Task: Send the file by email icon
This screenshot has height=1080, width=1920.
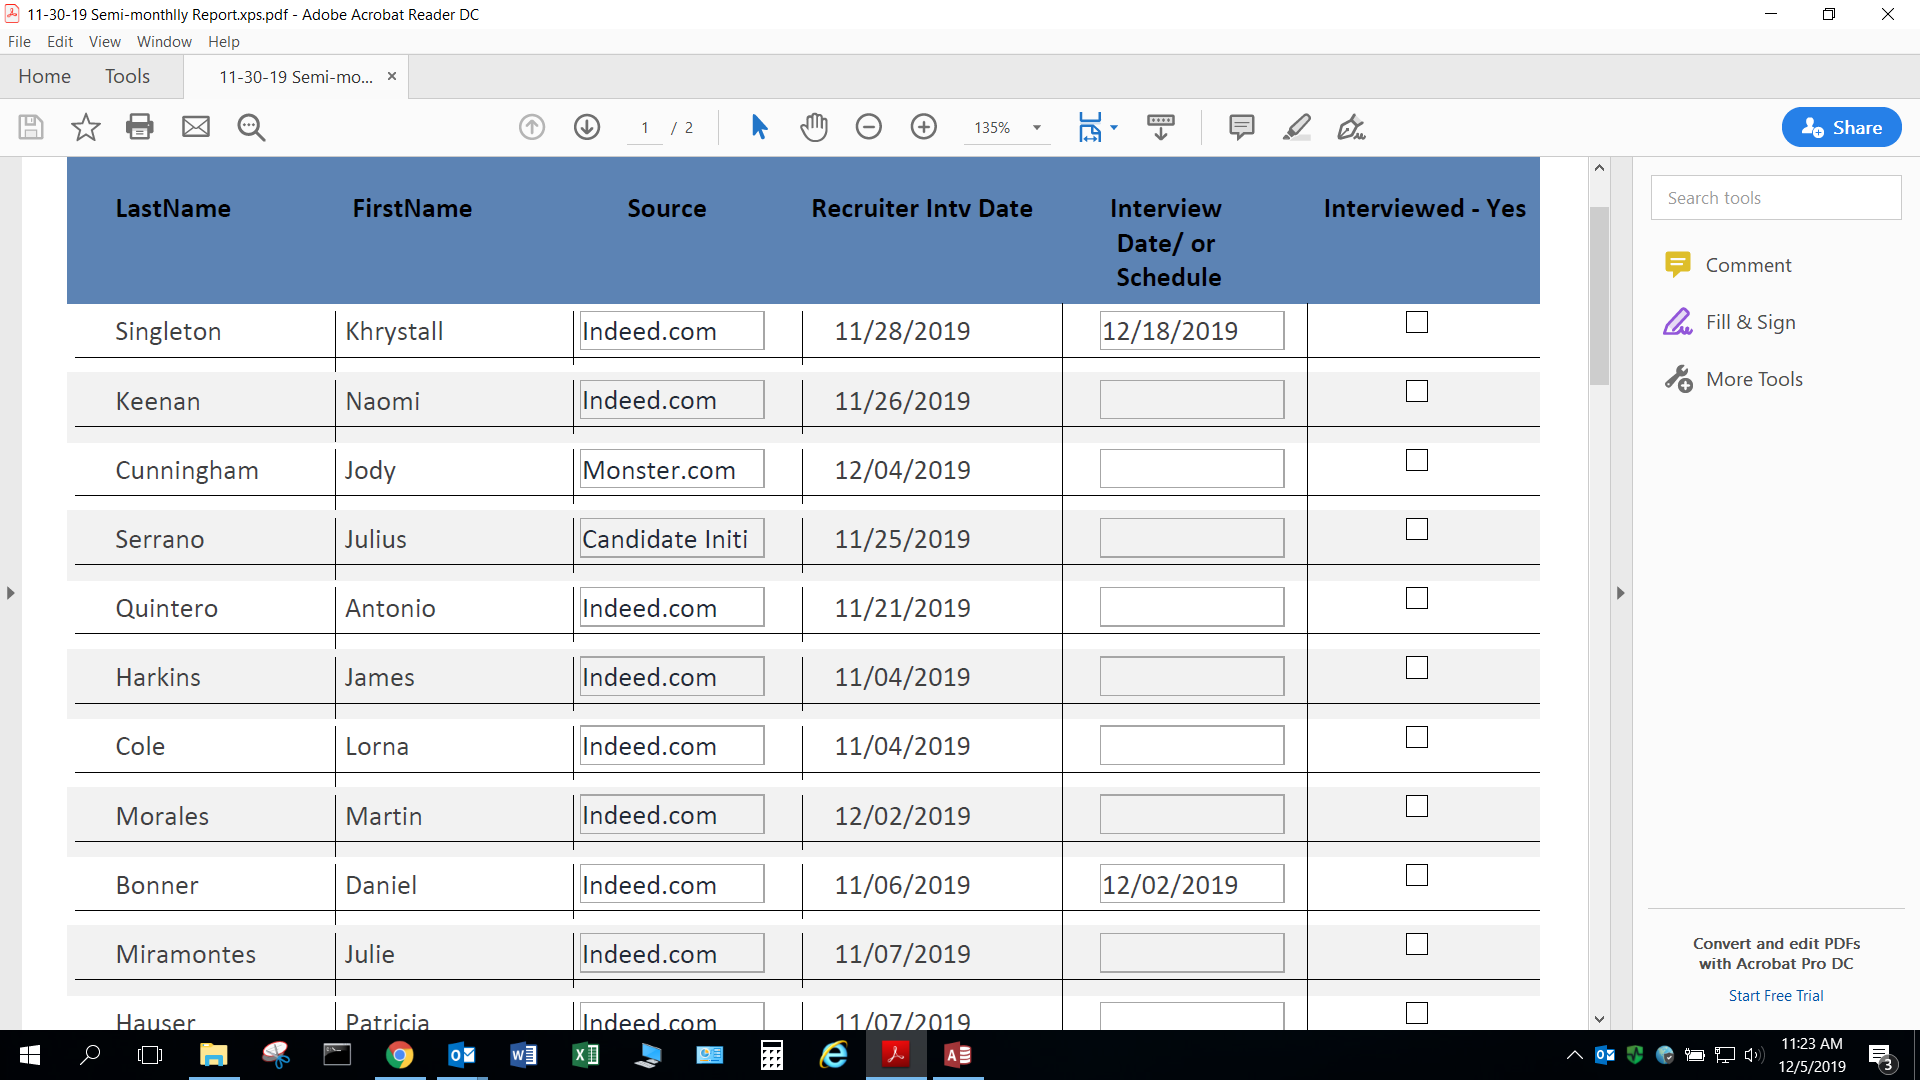Action: coord(196,127)
